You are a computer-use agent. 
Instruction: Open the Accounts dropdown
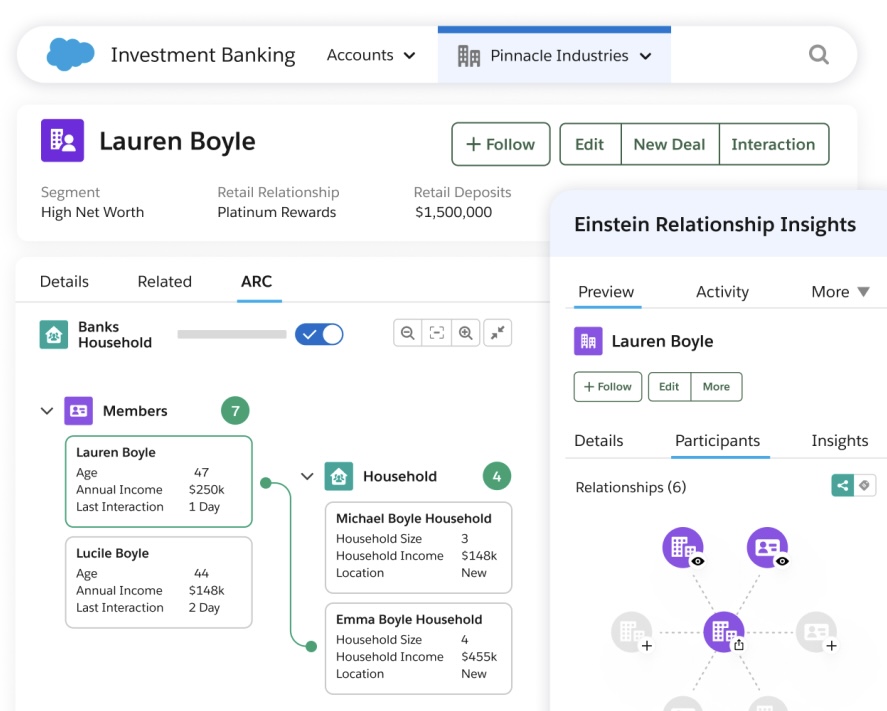(371, 55)
